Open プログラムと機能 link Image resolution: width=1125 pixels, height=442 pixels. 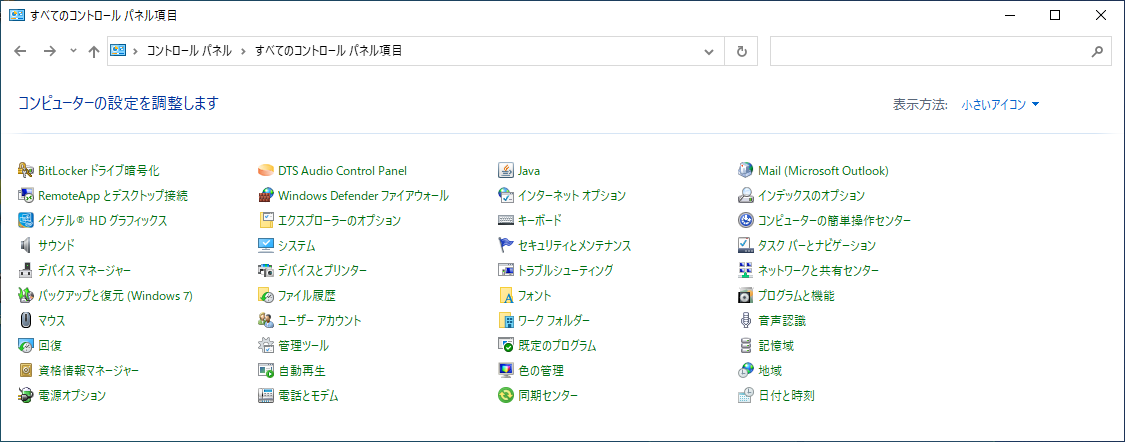point(796,295)
